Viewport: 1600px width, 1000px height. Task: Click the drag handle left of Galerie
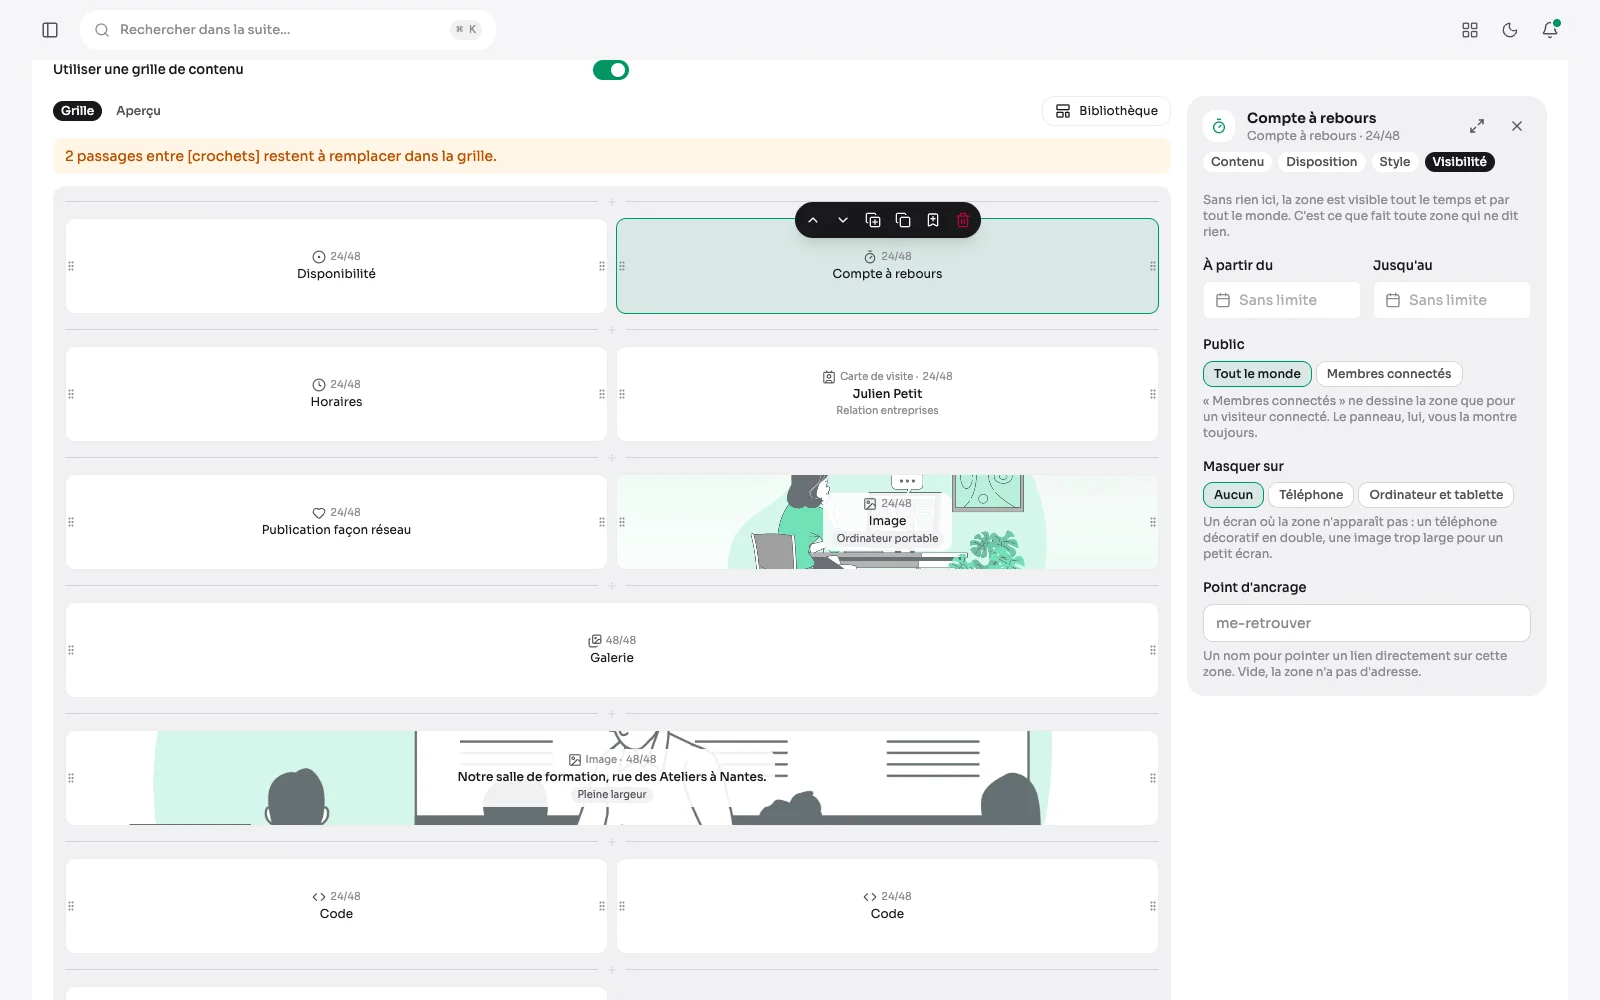(x=71, y=650)
